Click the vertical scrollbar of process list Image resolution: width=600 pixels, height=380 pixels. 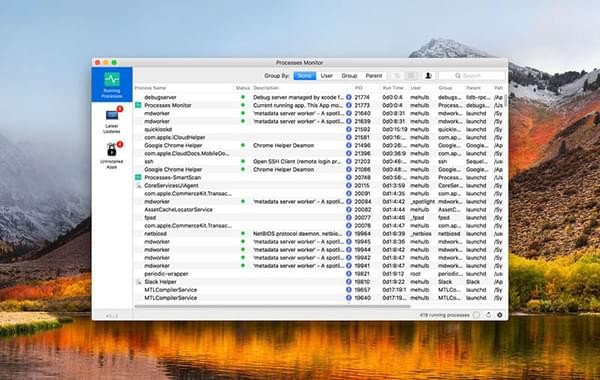(x=506, y=100)
